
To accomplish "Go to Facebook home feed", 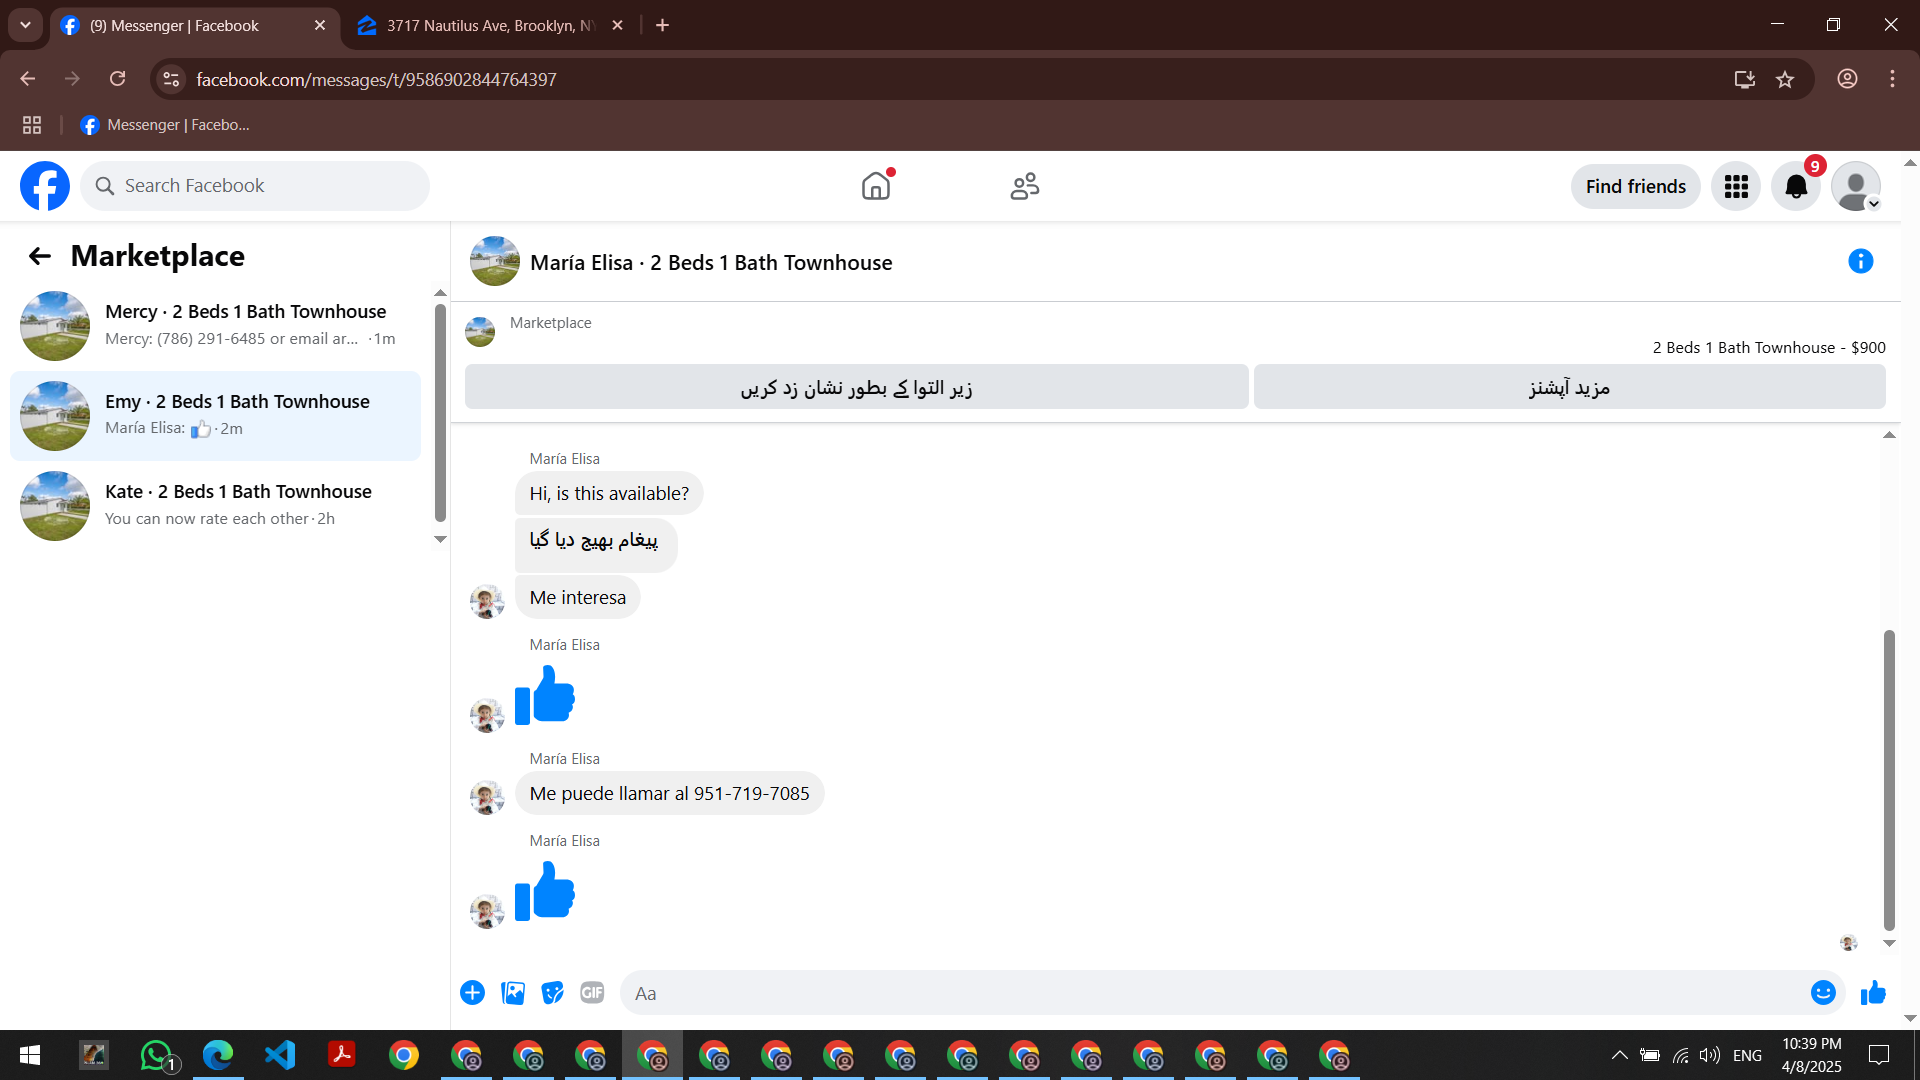I will tap(876, 186).
